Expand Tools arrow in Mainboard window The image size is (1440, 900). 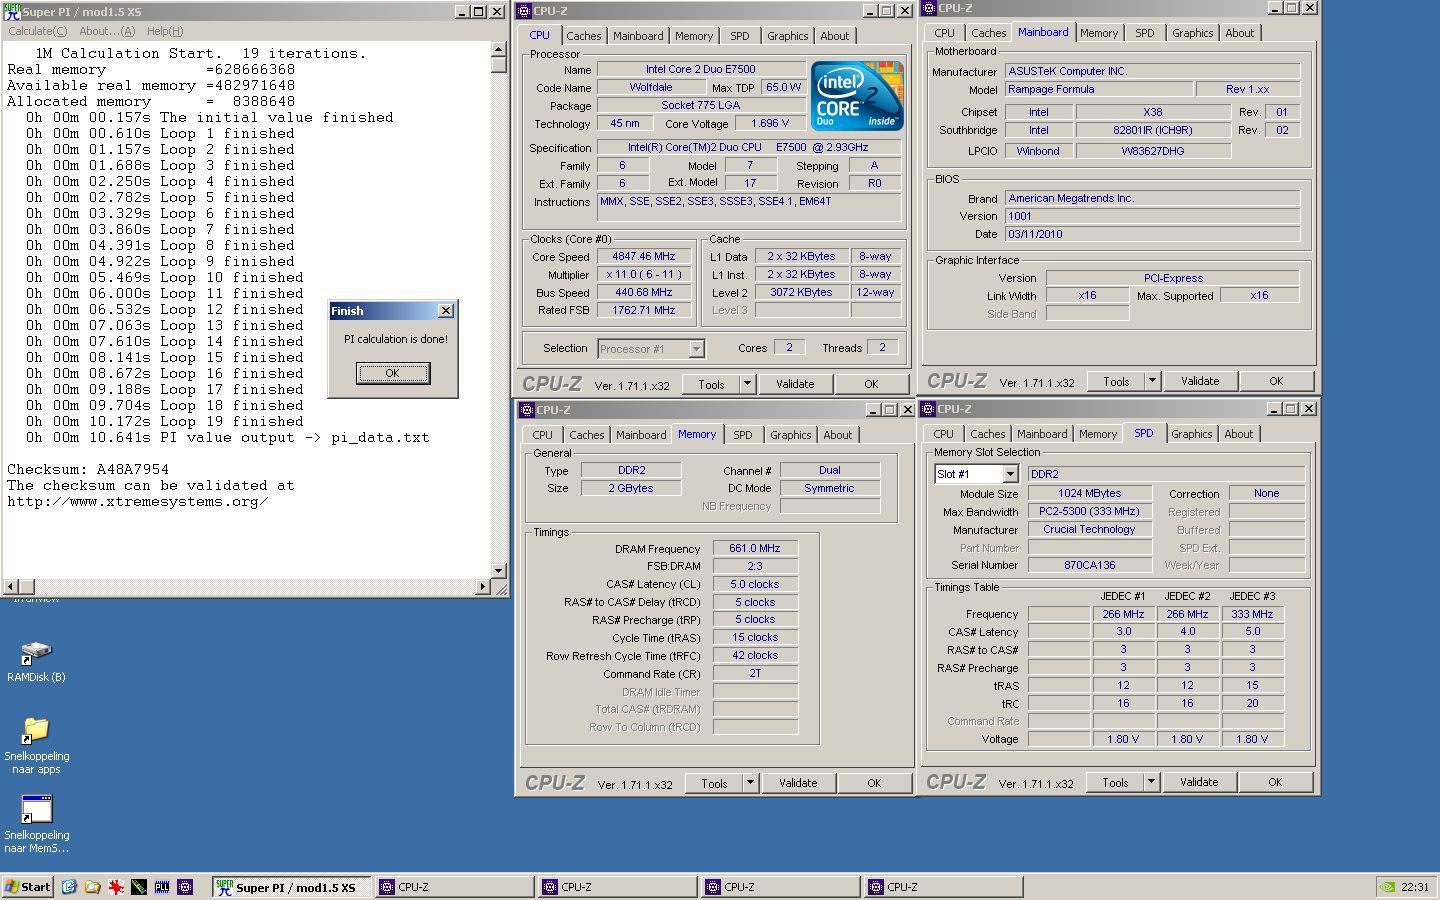[1152, 381]
